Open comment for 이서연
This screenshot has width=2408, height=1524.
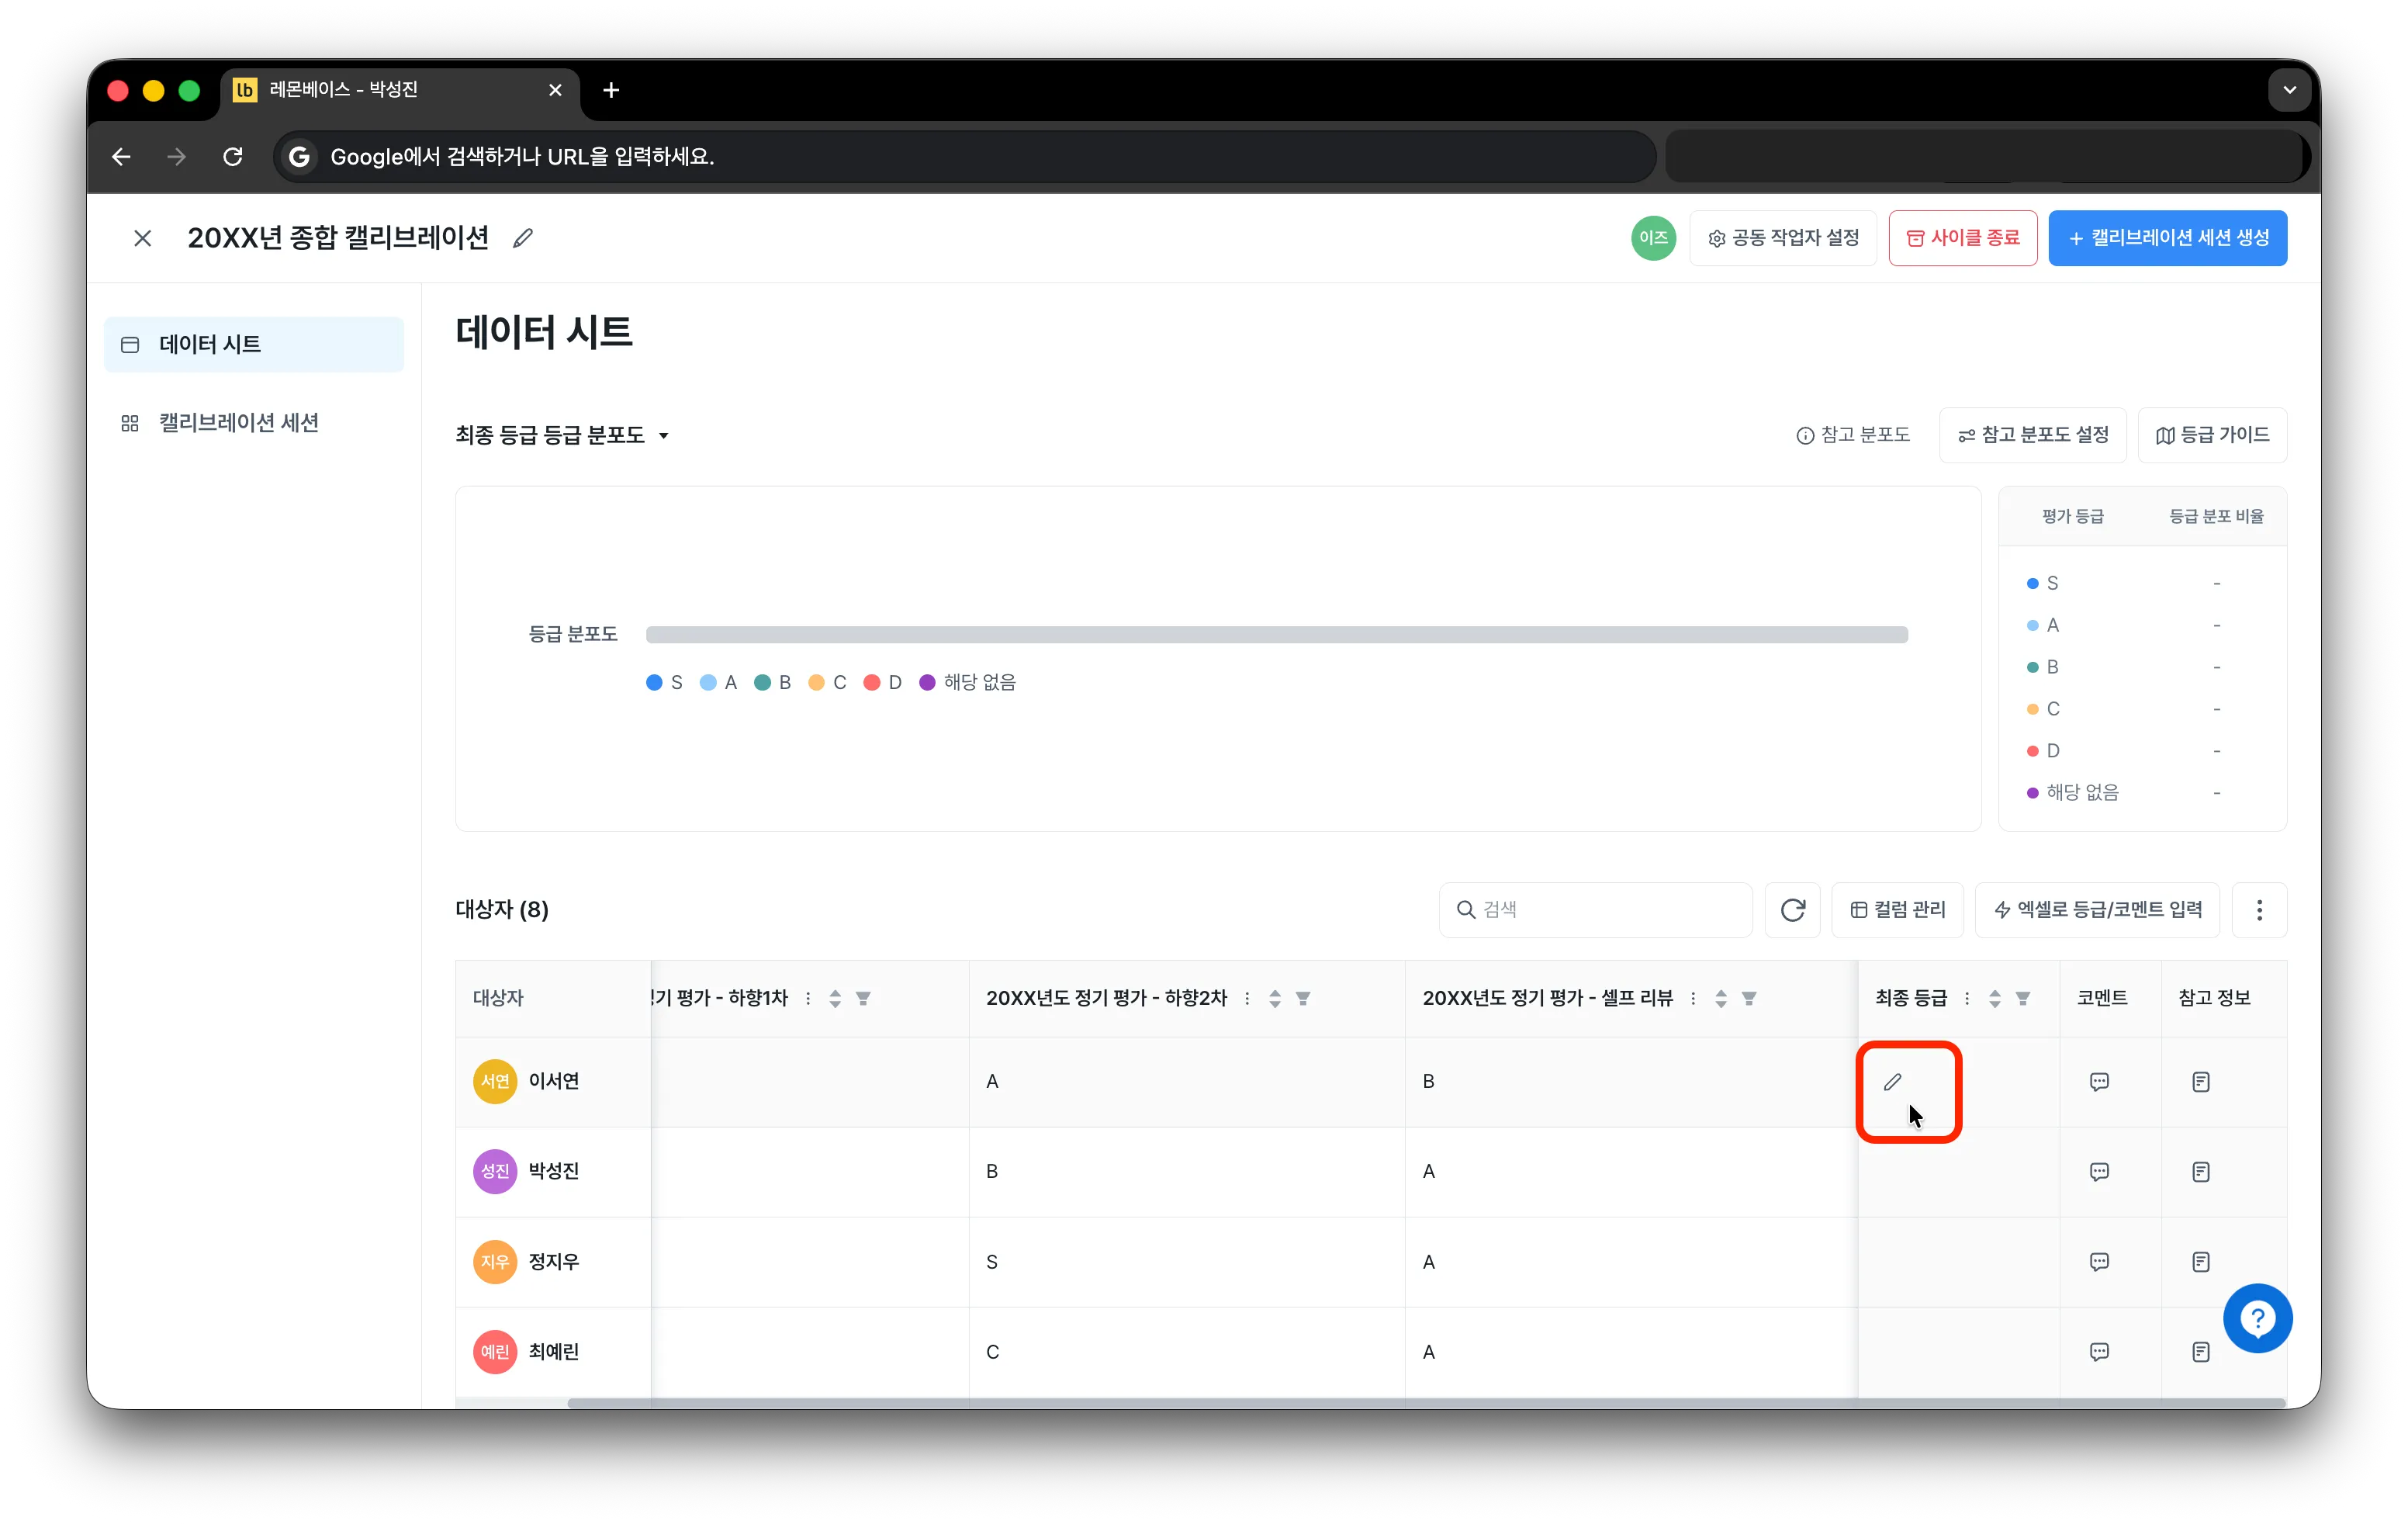tap(2099, 1082)
